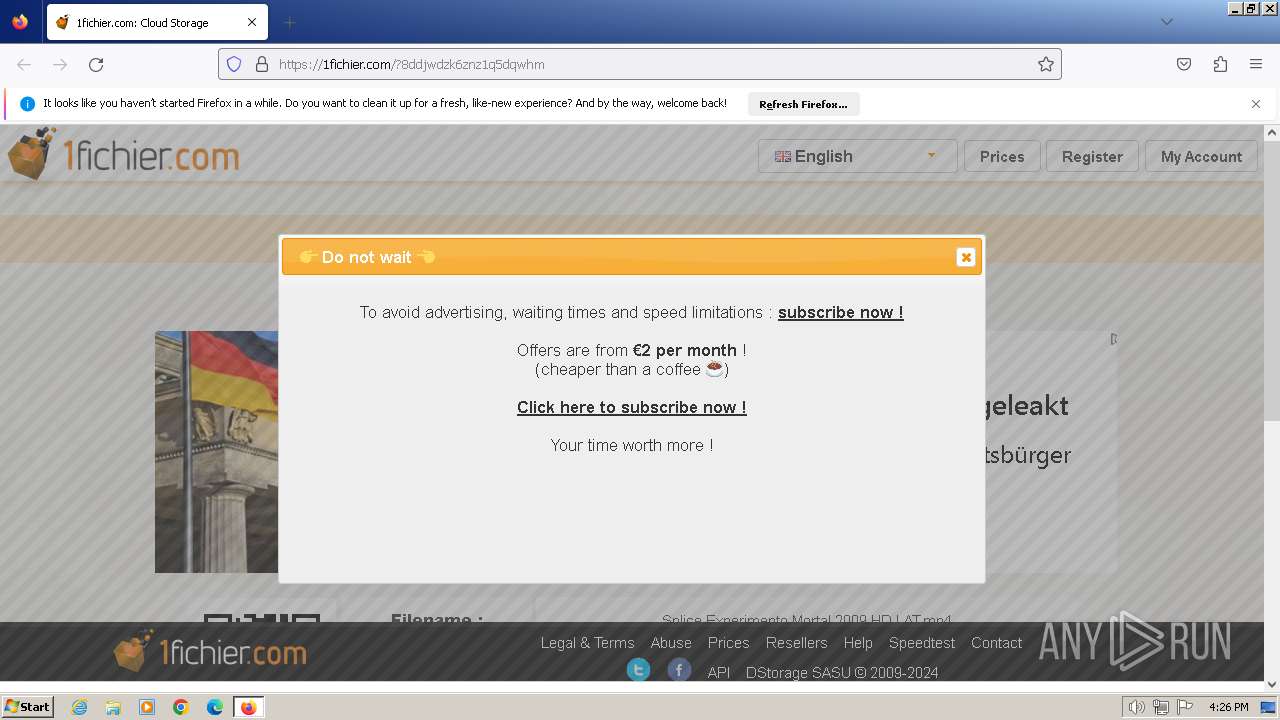Click Show desktop button at taskbar end
This screenshot has width=1280, height=720.
[1268, 707]
